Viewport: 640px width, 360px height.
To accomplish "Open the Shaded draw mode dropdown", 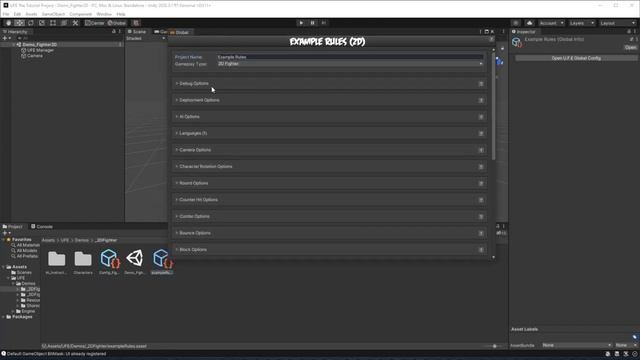I will tap(146, 38).
